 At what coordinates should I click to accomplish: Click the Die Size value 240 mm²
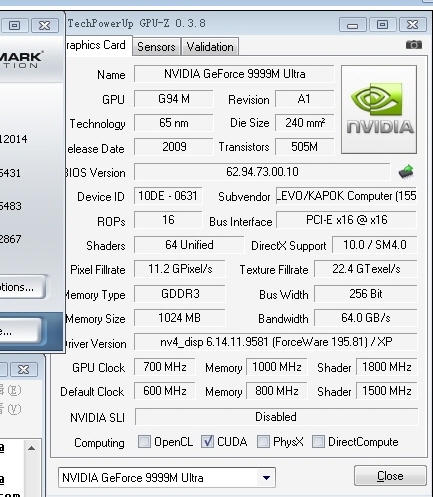tap(305, 123)
